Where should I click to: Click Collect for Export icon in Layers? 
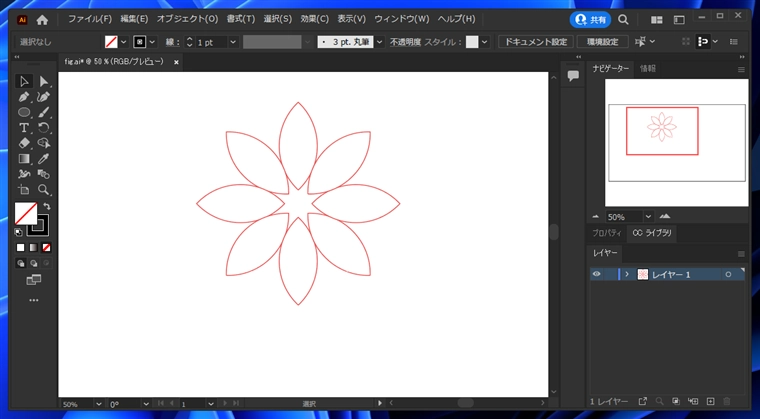click(643, 402)
